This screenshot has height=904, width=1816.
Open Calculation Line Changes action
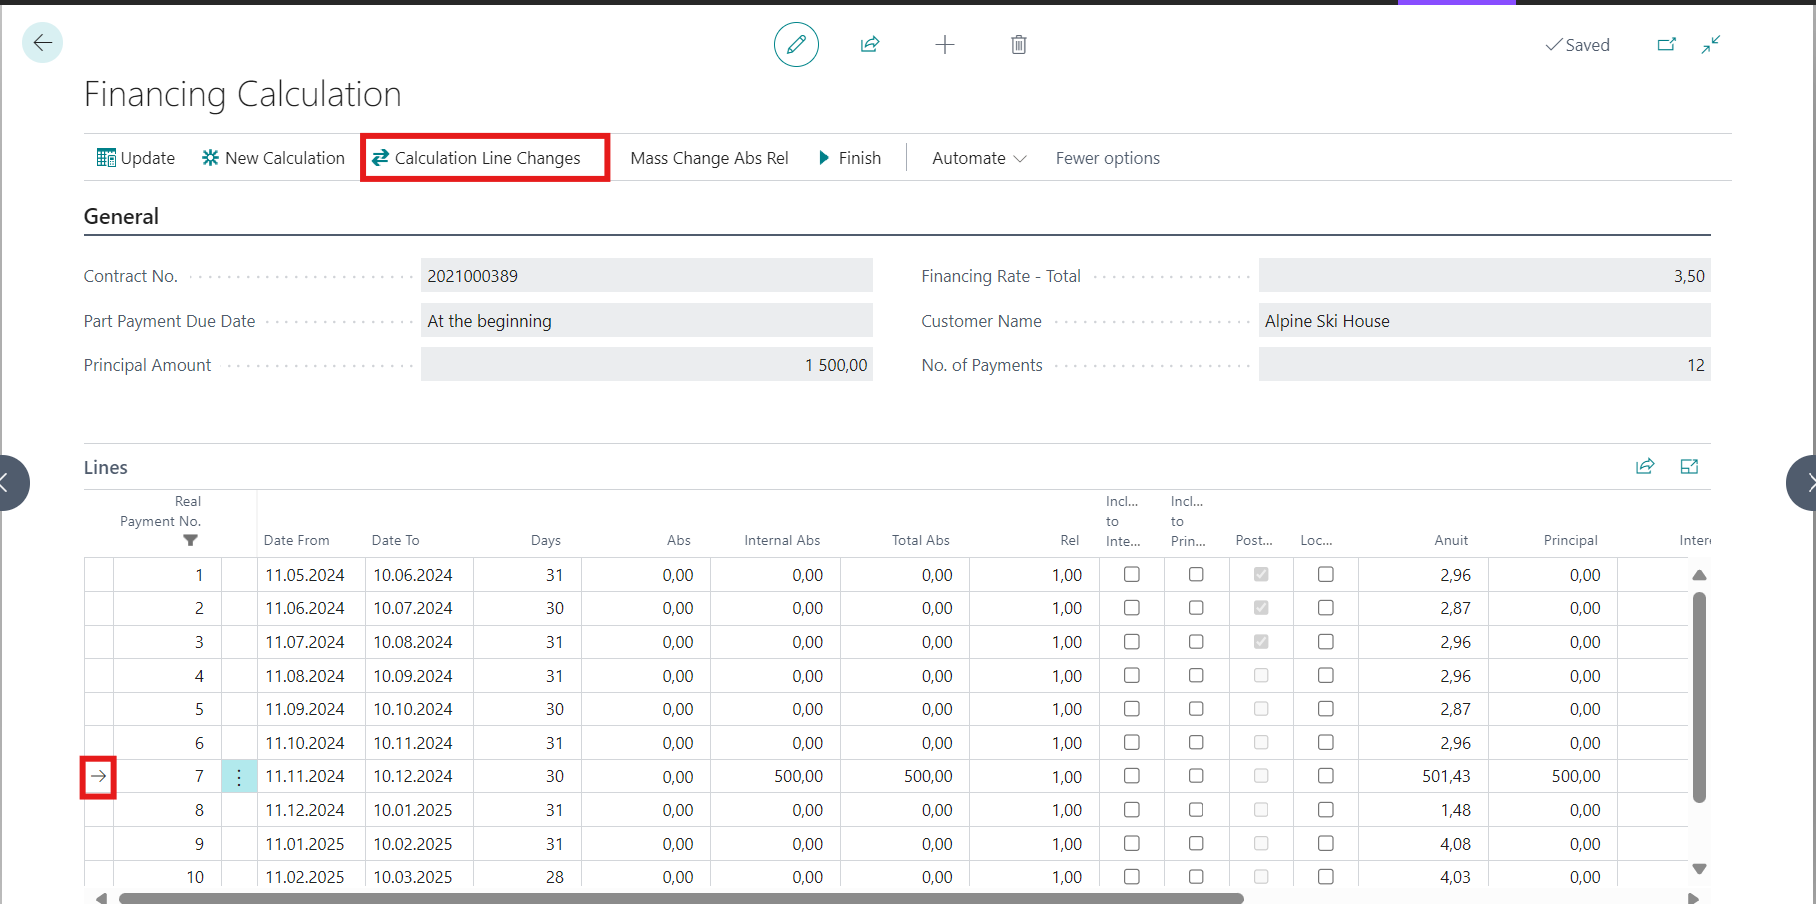tap(476, 158)
